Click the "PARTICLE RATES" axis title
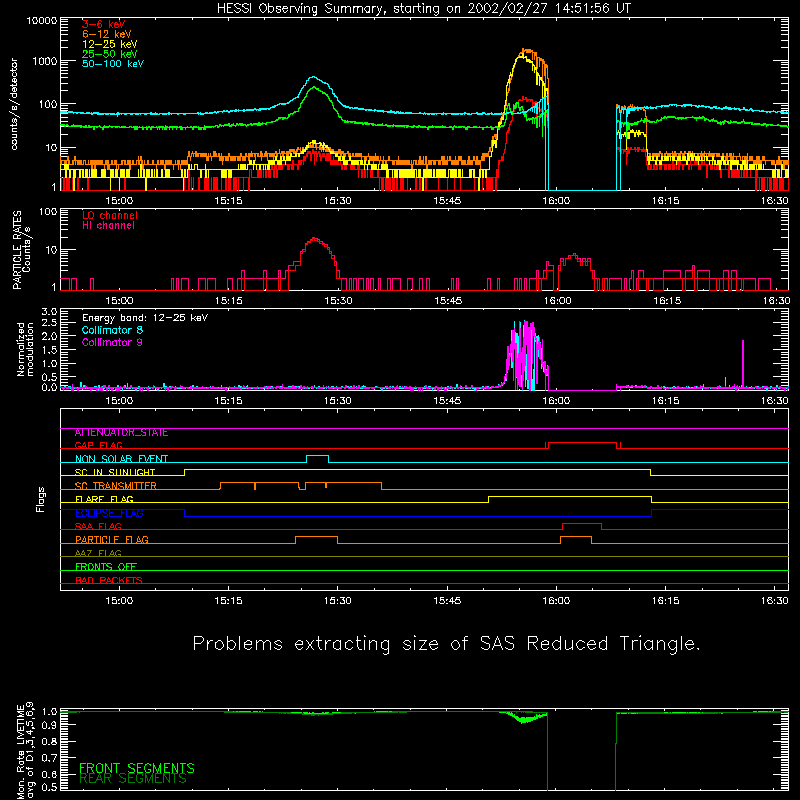Screen dimensions: 800x800 pos(17,250)
